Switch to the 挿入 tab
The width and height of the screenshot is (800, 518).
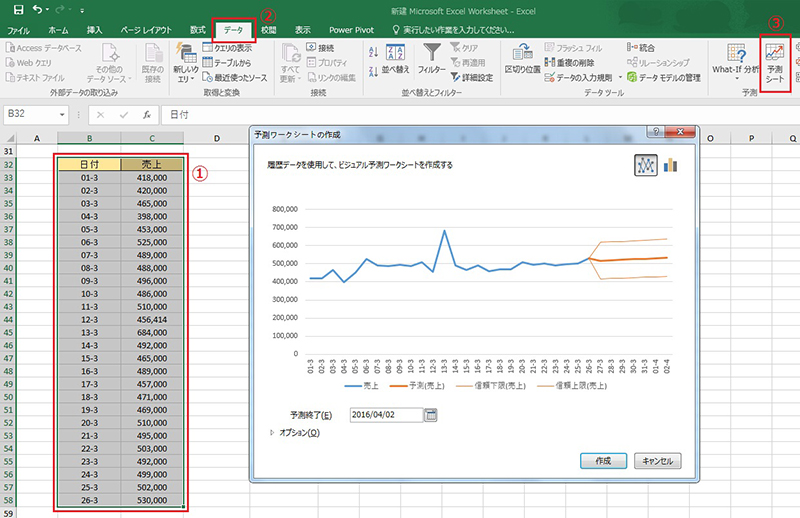point(94,30)
